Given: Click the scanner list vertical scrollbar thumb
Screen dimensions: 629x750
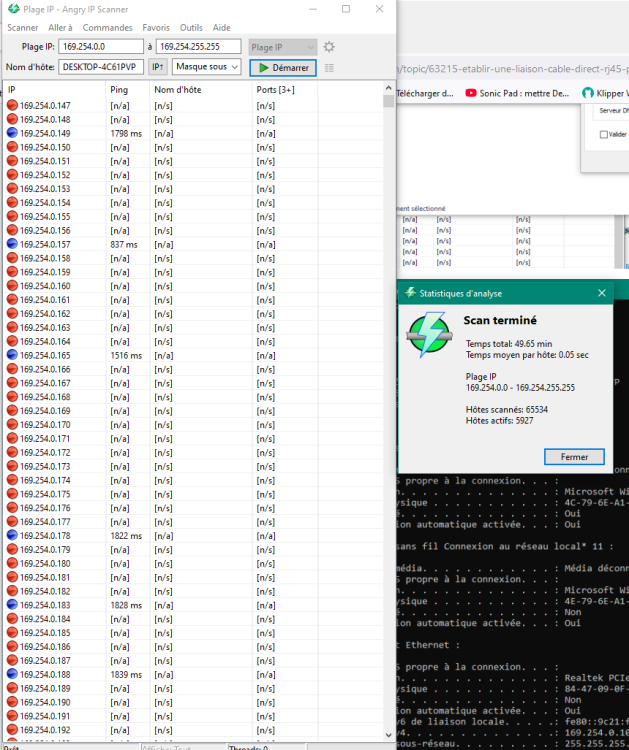Looking at the screenshot, I should click(x=388, y=101).
